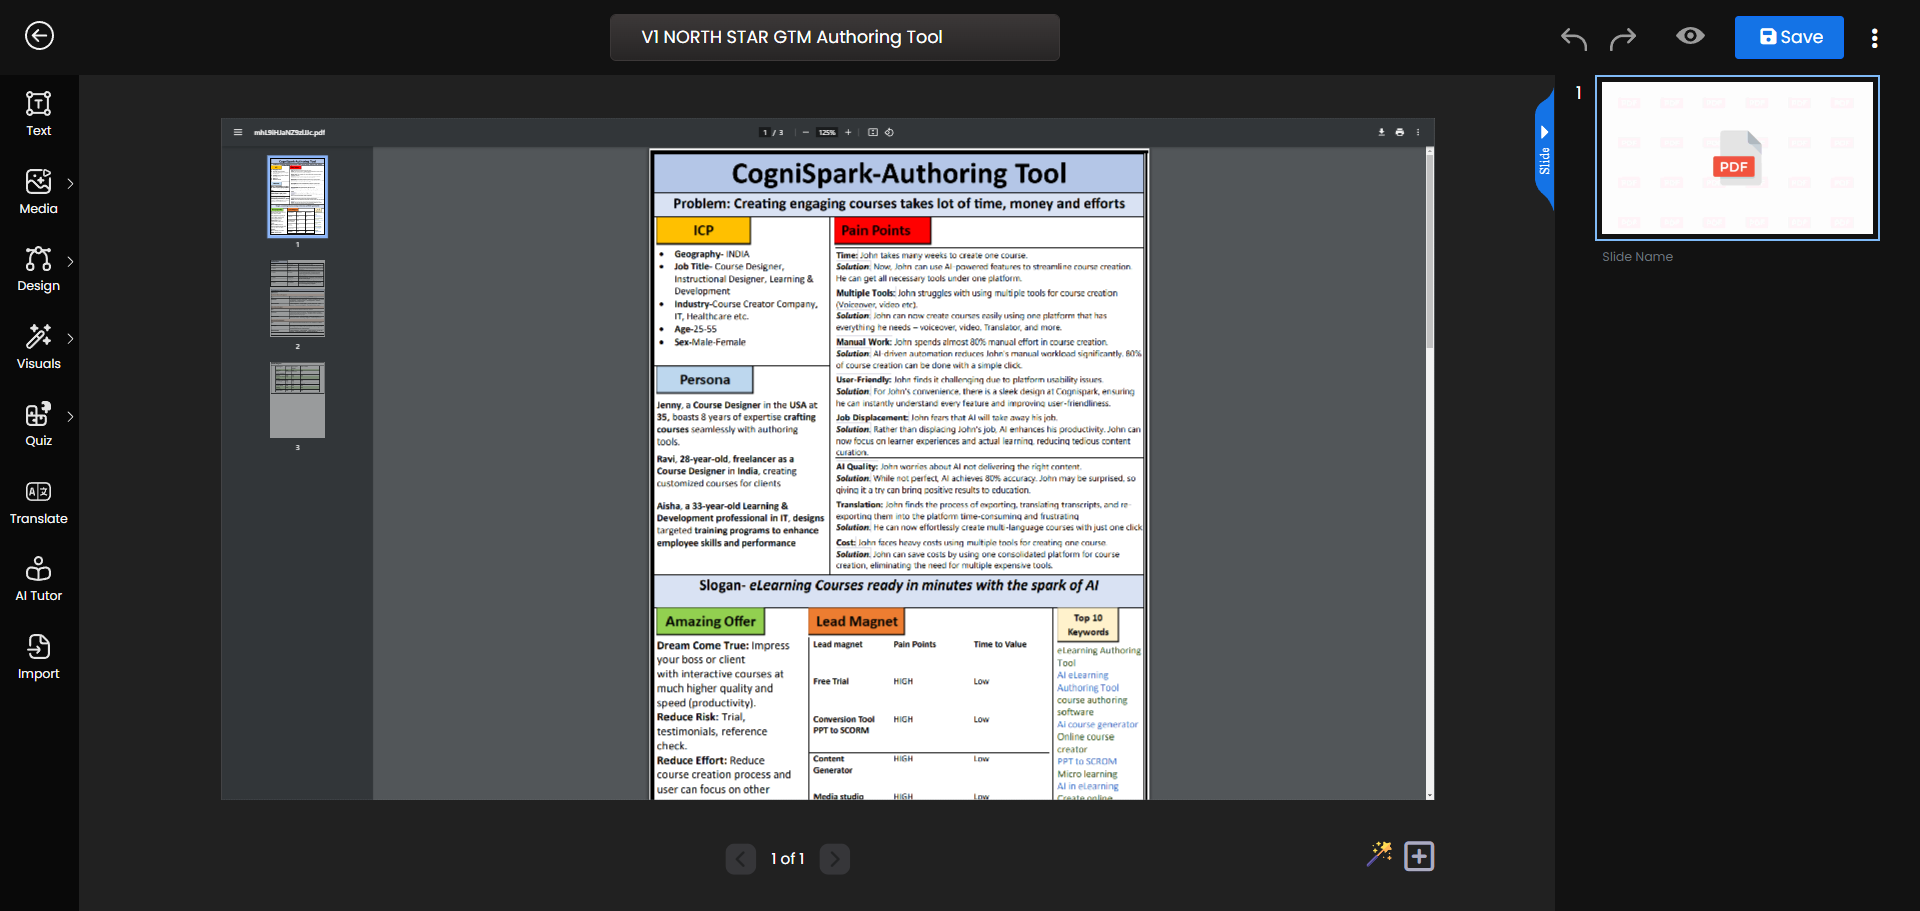Screen dimensions: 1920x911
Task: Click the Persona heading in PDF
Action: 705,380
